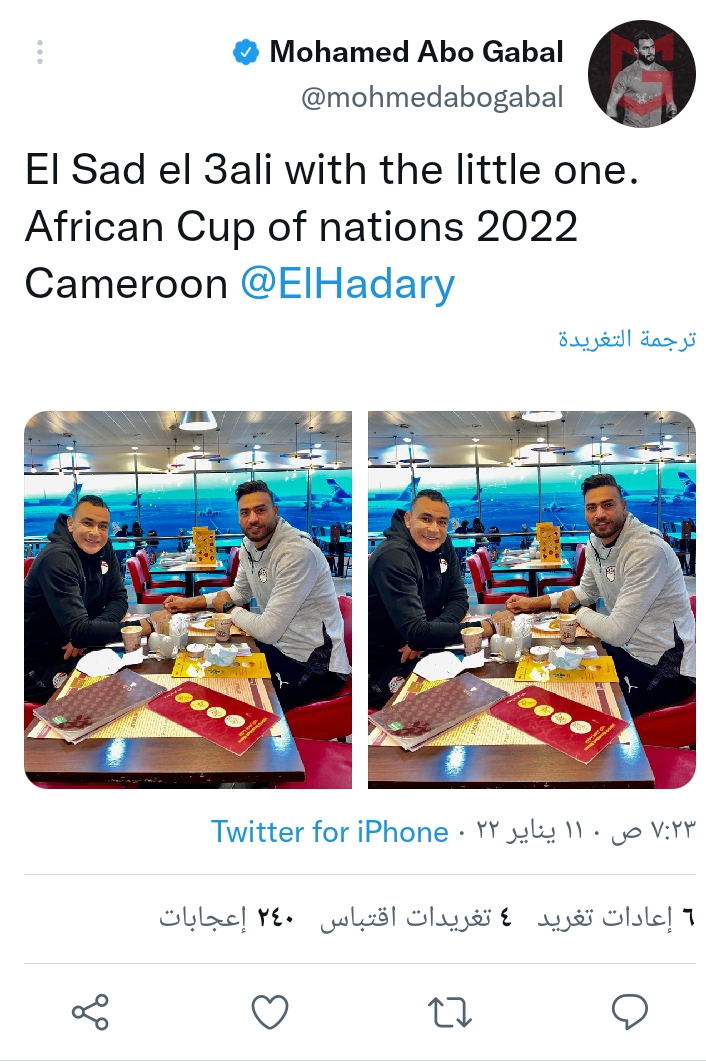
Task: Reply using the speech bubble icon
Action: click(x=629, y=1013)
